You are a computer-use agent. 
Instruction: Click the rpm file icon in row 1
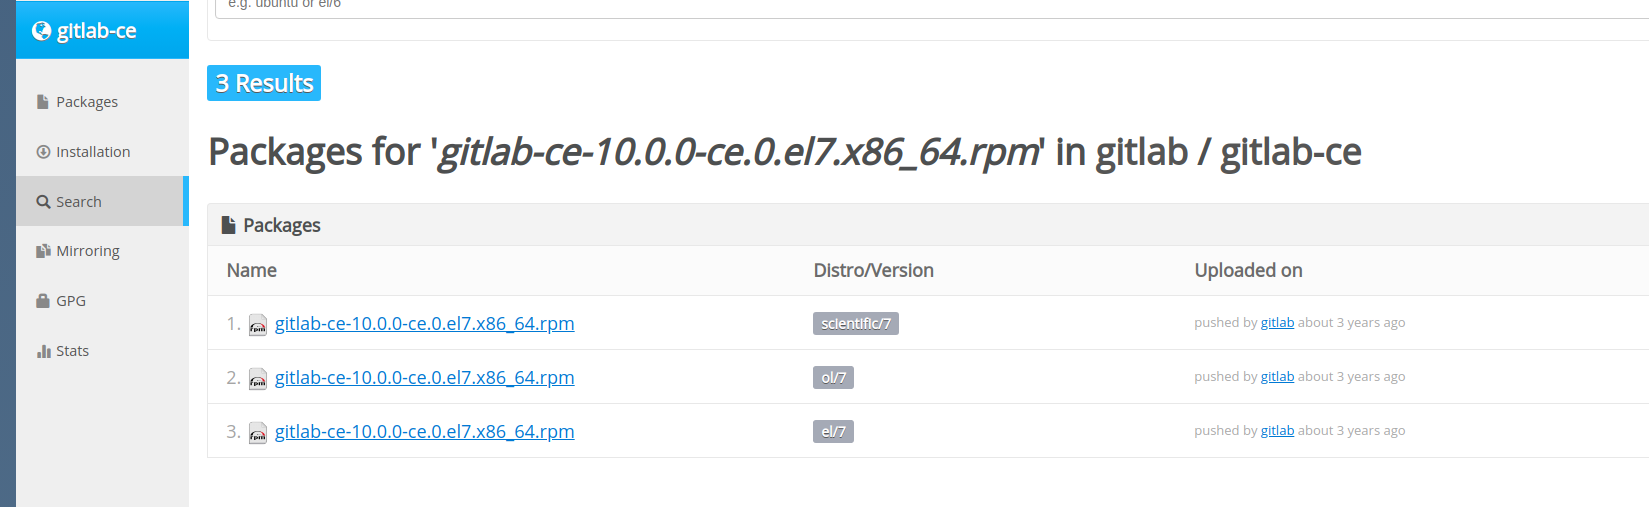tap(258, 324)
